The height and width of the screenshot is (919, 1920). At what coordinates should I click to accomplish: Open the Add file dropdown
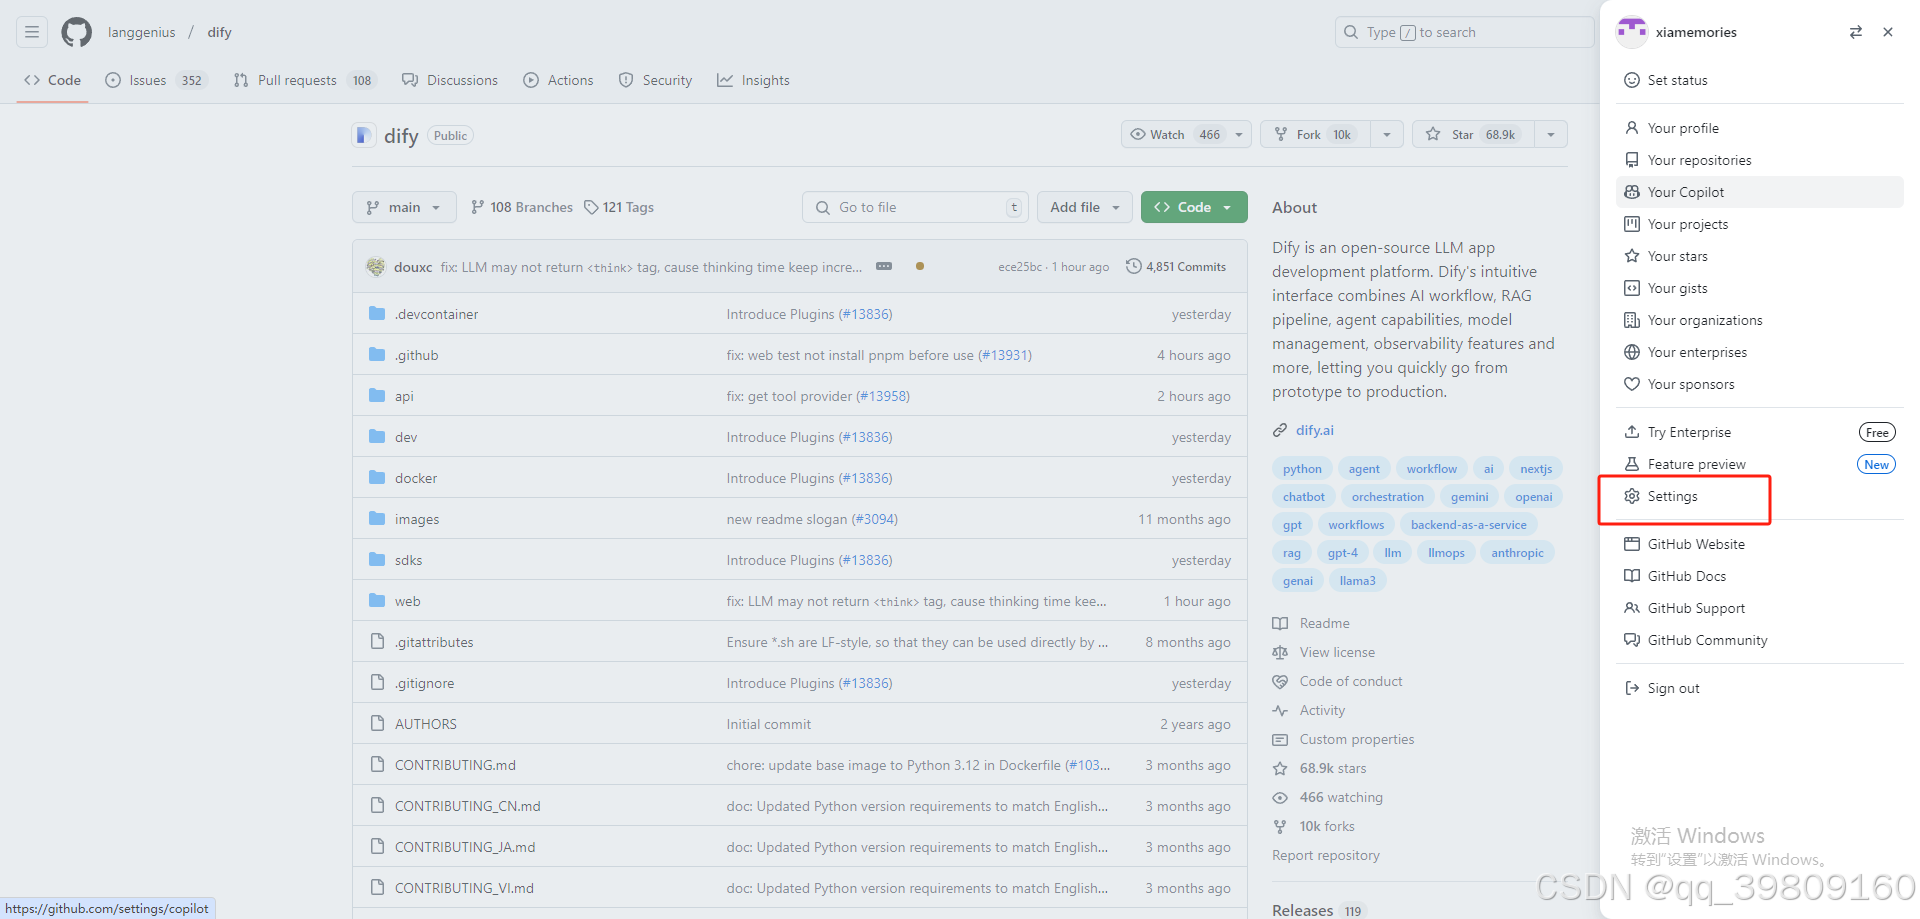pos(1085,207)
